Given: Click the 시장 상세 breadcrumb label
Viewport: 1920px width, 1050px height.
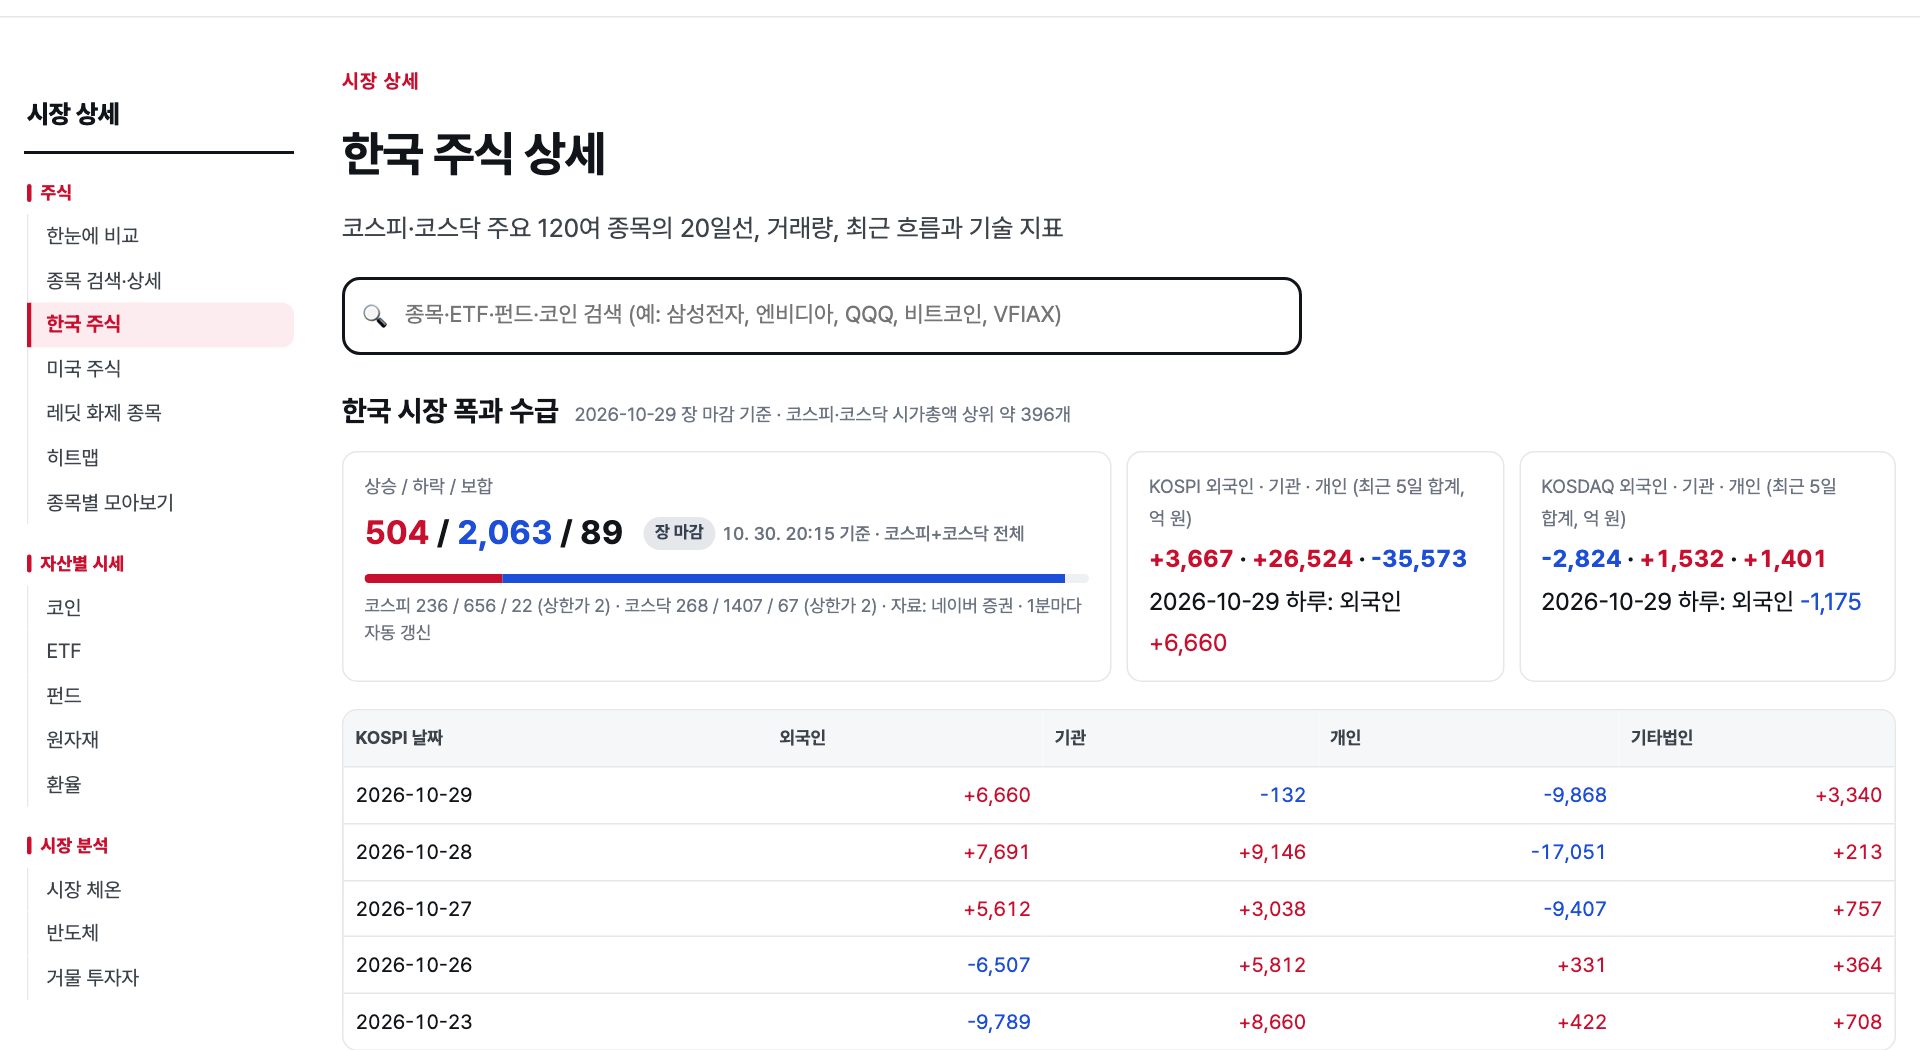Looking at the screenshot, I should (380, 81).
